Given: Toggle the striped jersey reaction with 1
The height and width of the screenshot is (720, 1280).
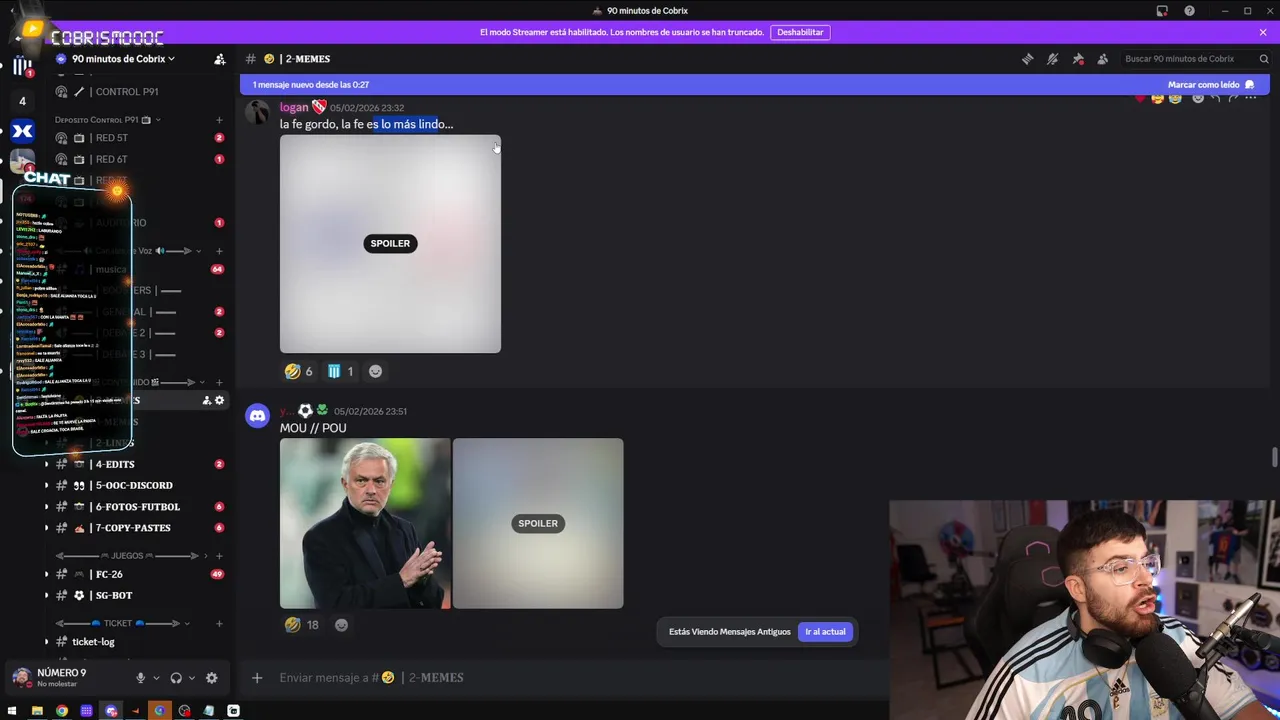Looking at the screenshot, I should coord(340,371).
